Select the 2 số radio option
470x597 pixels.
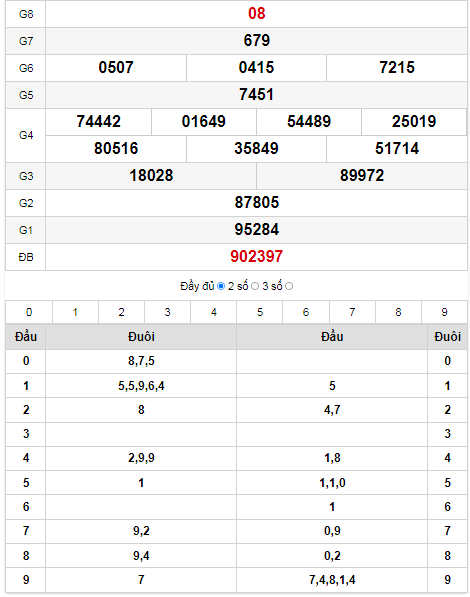(255, 286)
